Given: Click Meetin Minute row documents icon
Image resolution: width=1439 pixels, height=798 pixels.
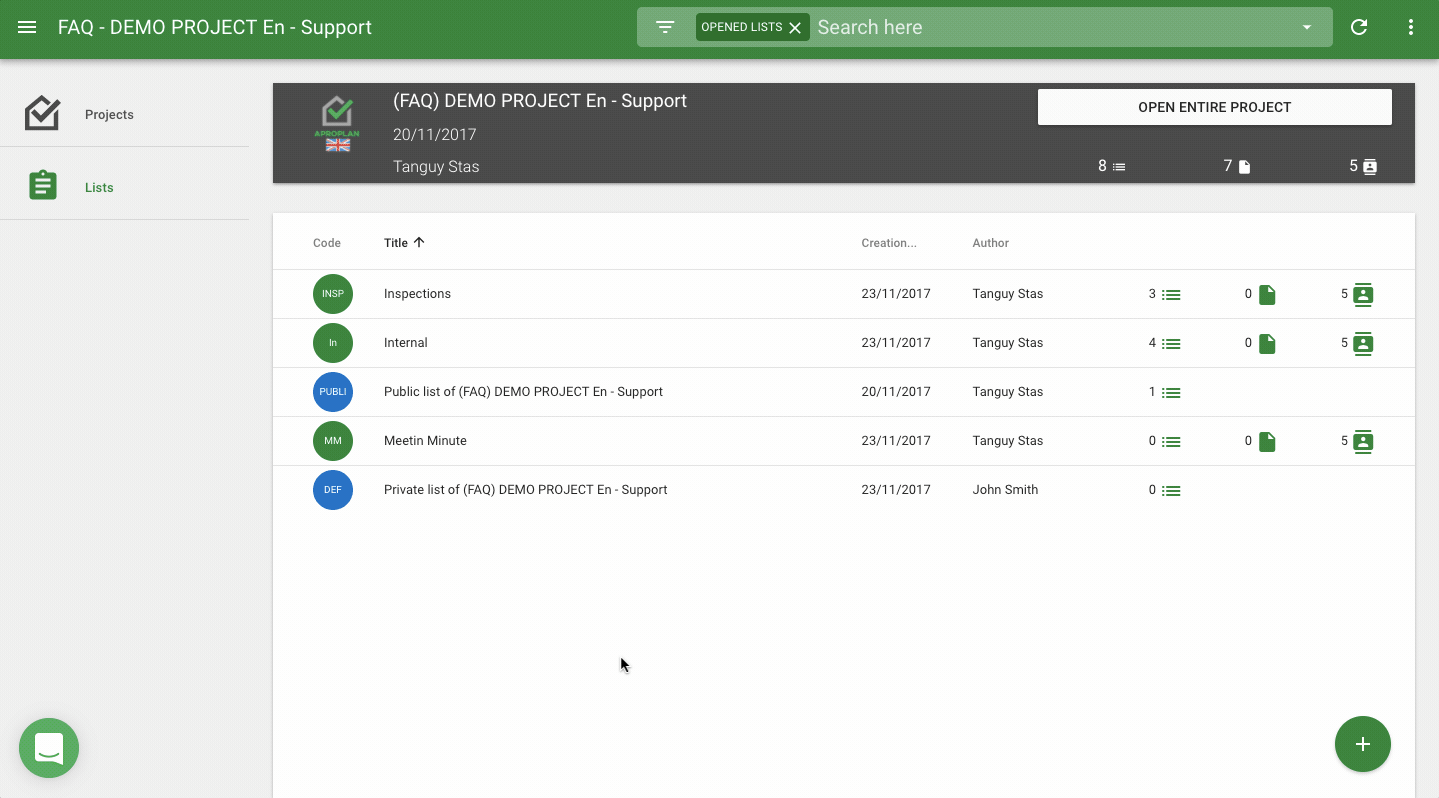Looking at the screenshot, I should (1267, 442).
